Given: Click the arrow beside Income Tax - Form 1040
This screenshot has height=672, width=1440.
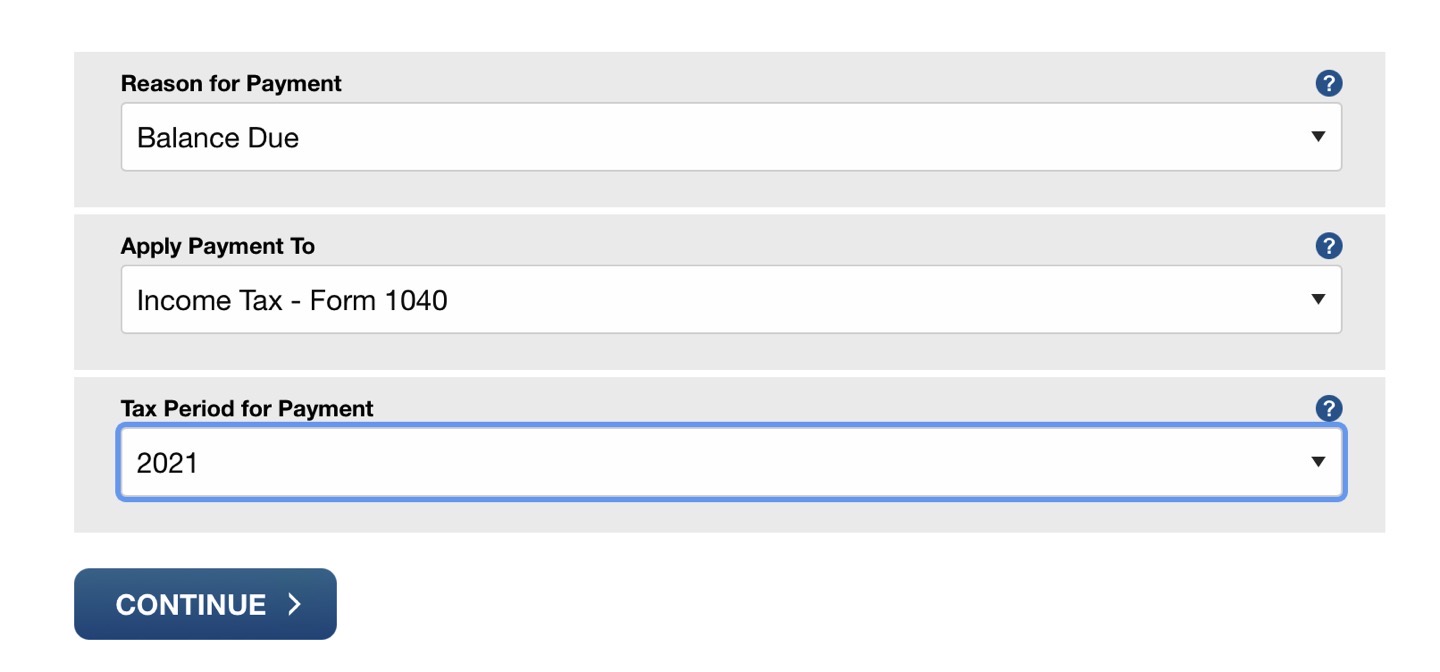Looking at the screenshot, I should click(1318, 299).
